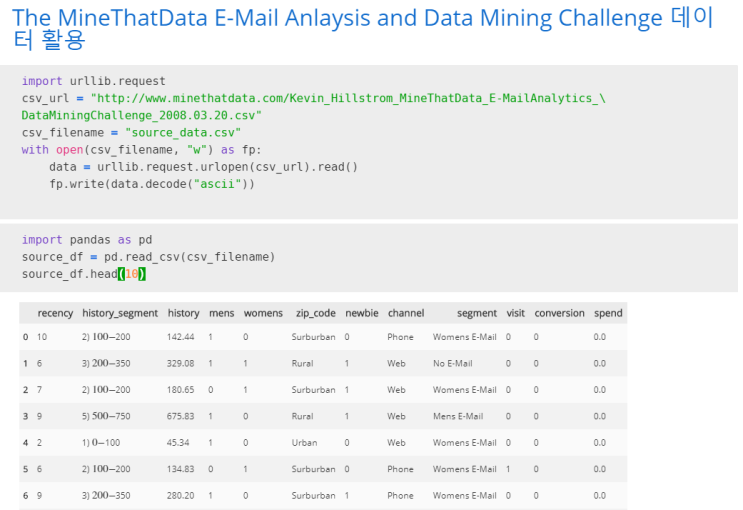Click the history value 675.83
Image resolution: width=743 pixels, height=510 pixels.
pos(181,416)
